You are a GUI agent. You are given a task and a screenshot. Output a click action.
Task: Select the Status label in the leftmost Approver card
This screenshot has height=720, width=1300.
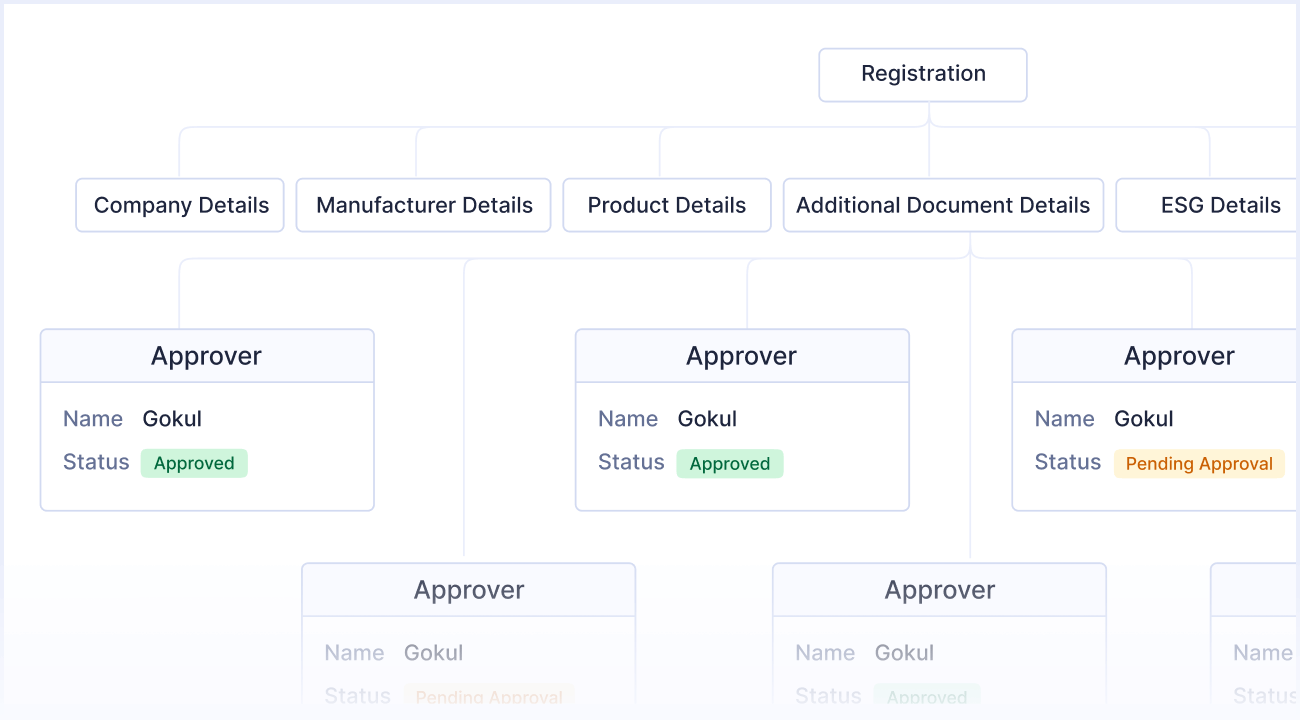(96, 462)
